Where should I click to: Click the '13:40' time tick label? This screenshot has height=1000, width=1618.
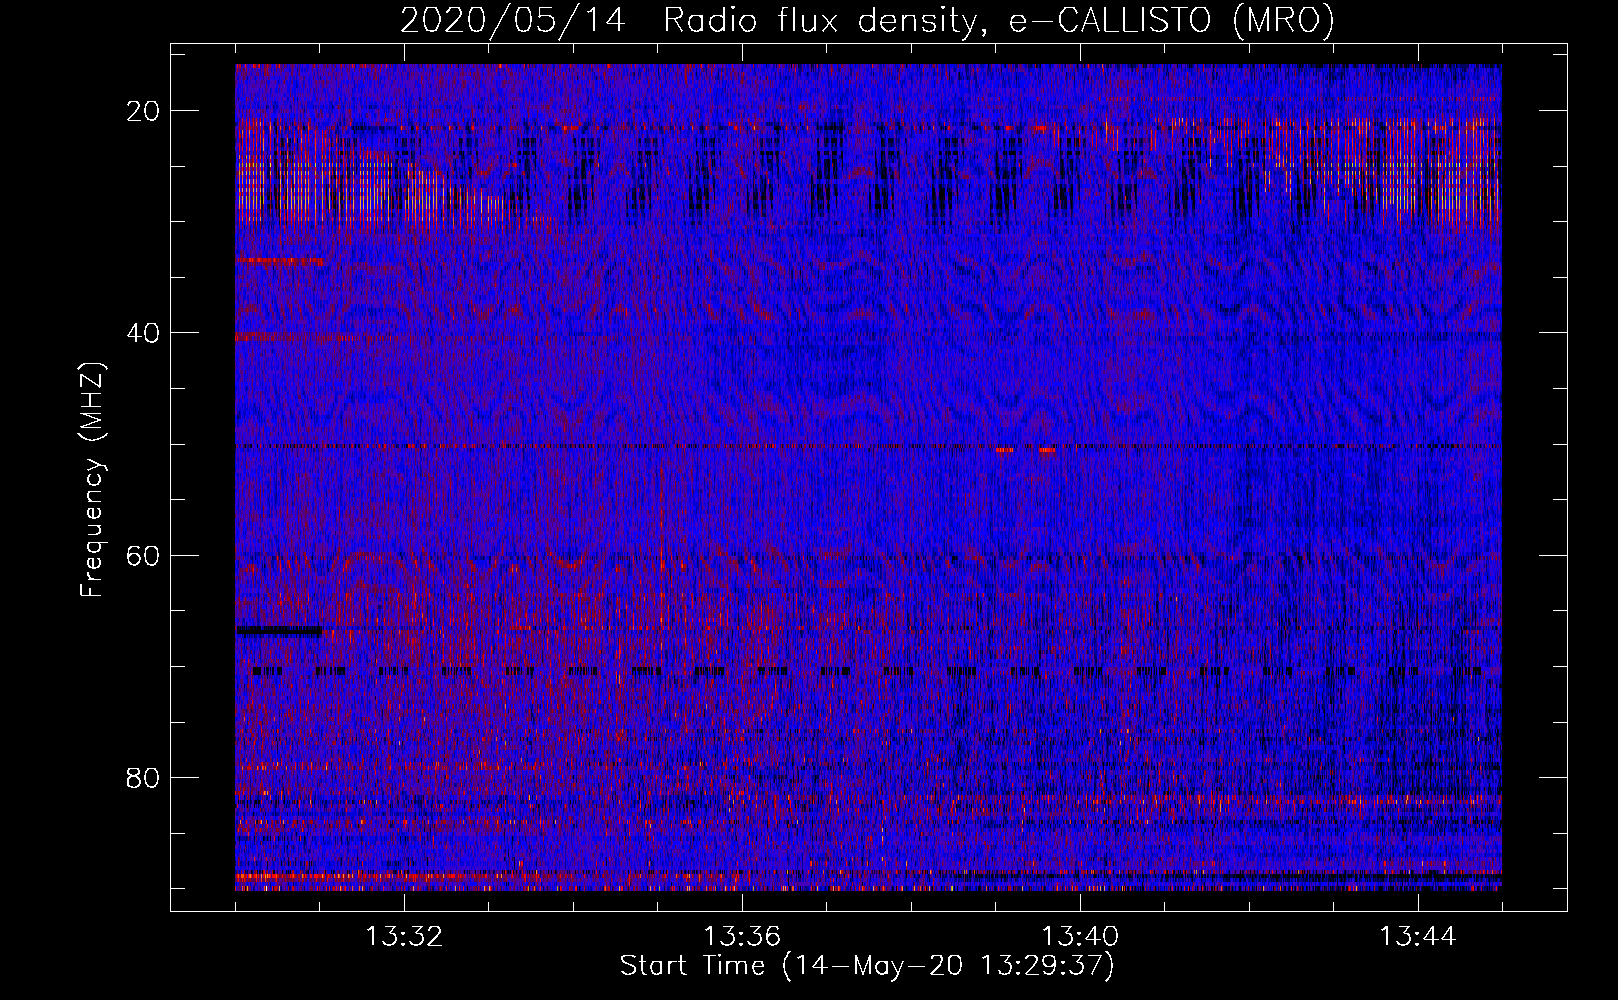(1080, 937)
